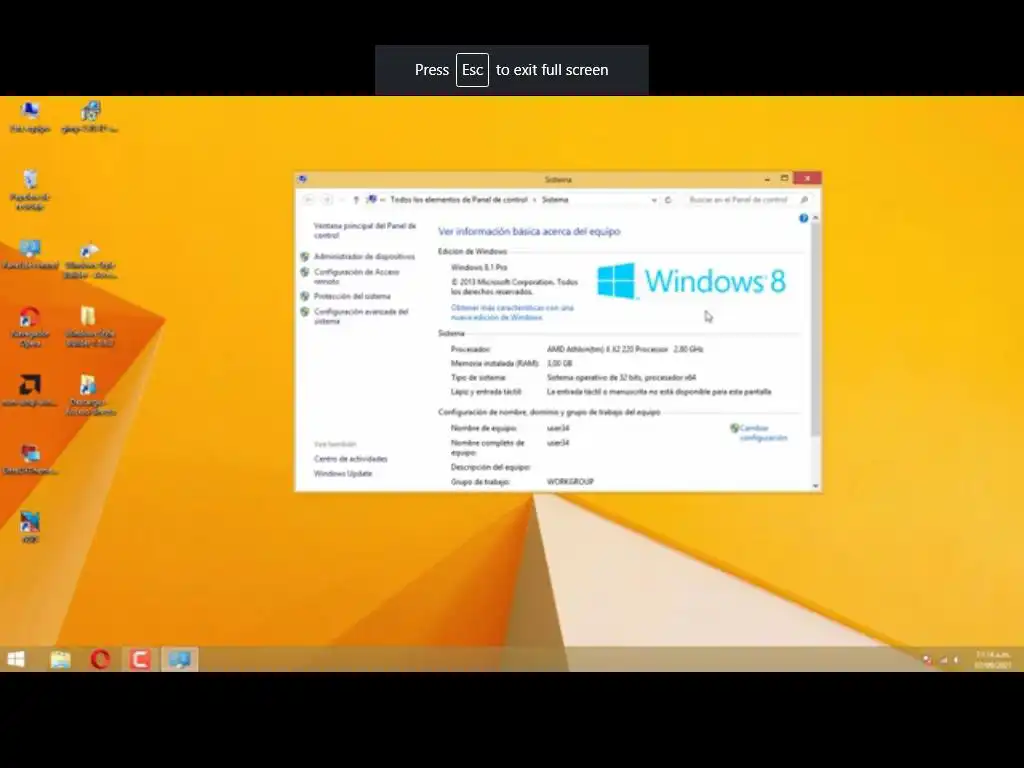The width and height of the screenshot is (1024, 768).
Task: Open the Navegador Opera desktop shortcut
Action: pyautogui.click(x=30, y=327)
